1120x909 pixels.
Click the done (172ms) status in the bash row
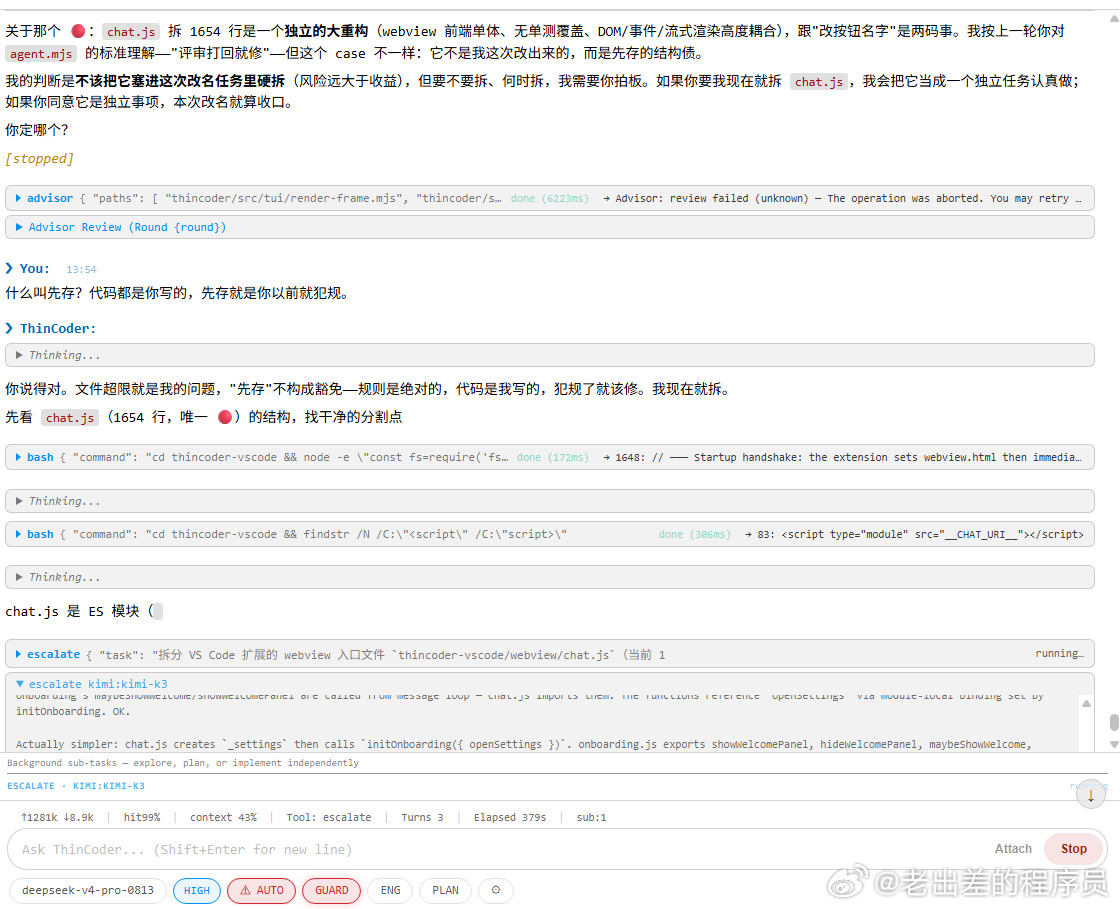pos(553,457)
